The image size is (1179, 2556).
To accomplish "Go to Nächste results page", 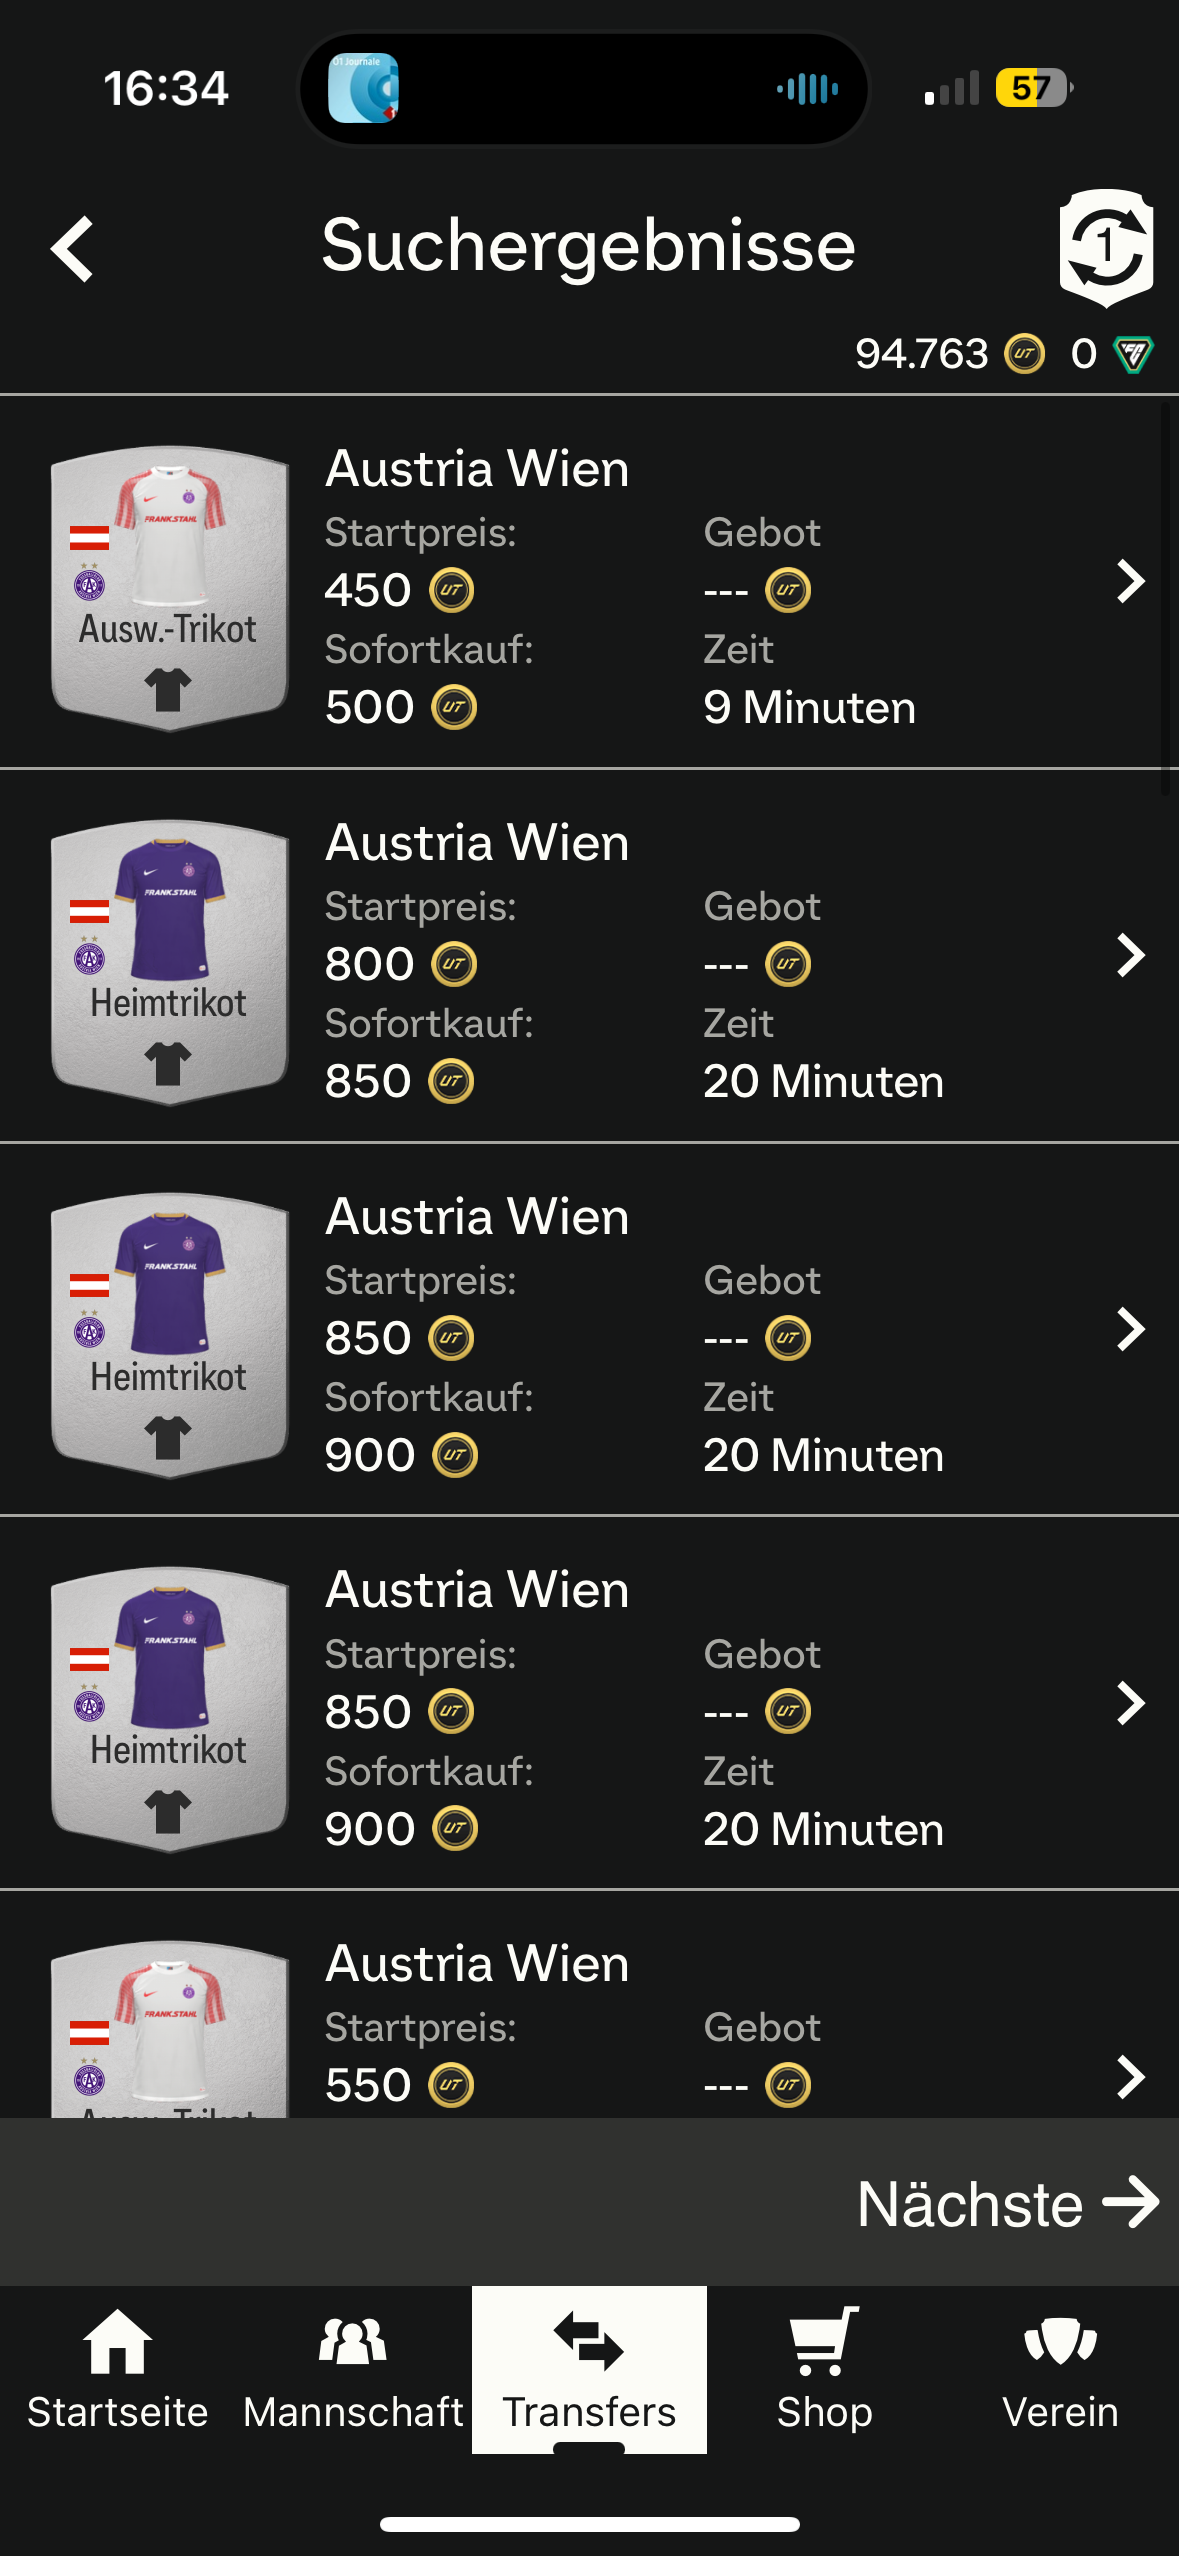I will 1007,2203.
